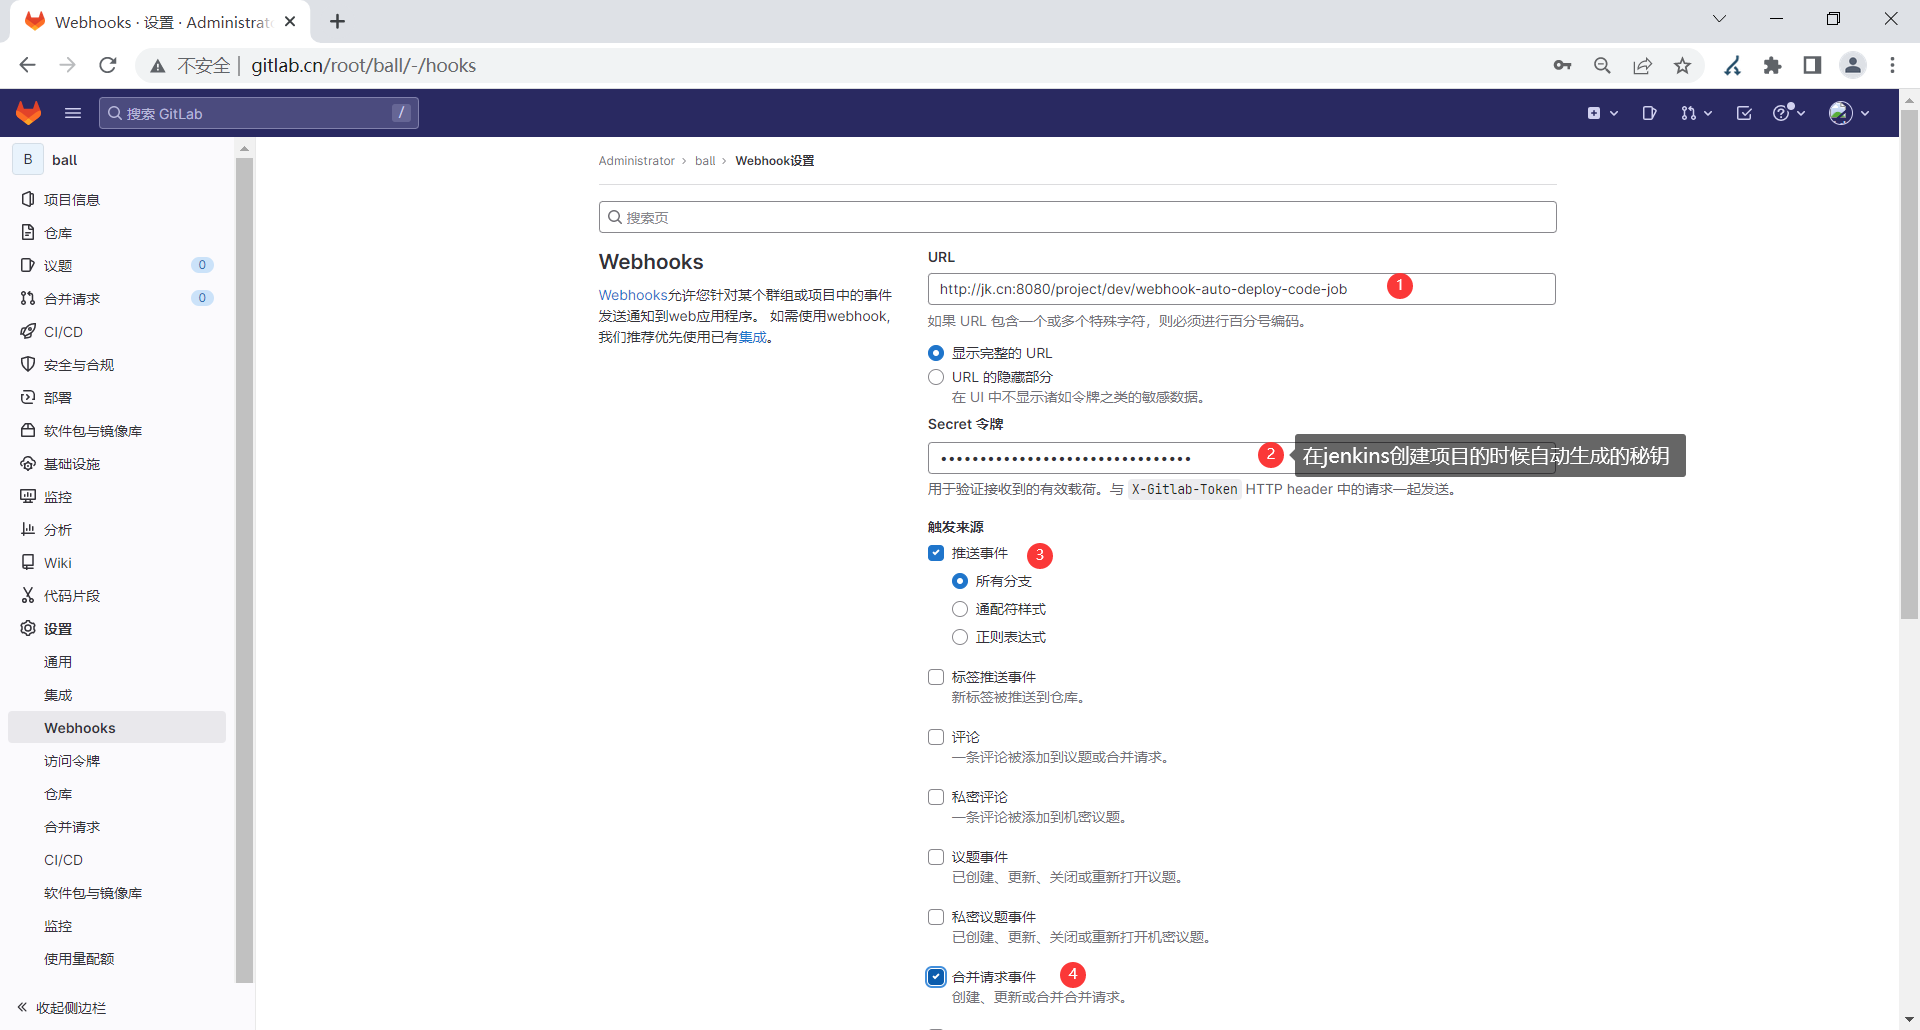The width and height of the screenshot is (1920, 1030).
Task: Follow the Webhooks link in the description
Action: (x=633, y=295)
